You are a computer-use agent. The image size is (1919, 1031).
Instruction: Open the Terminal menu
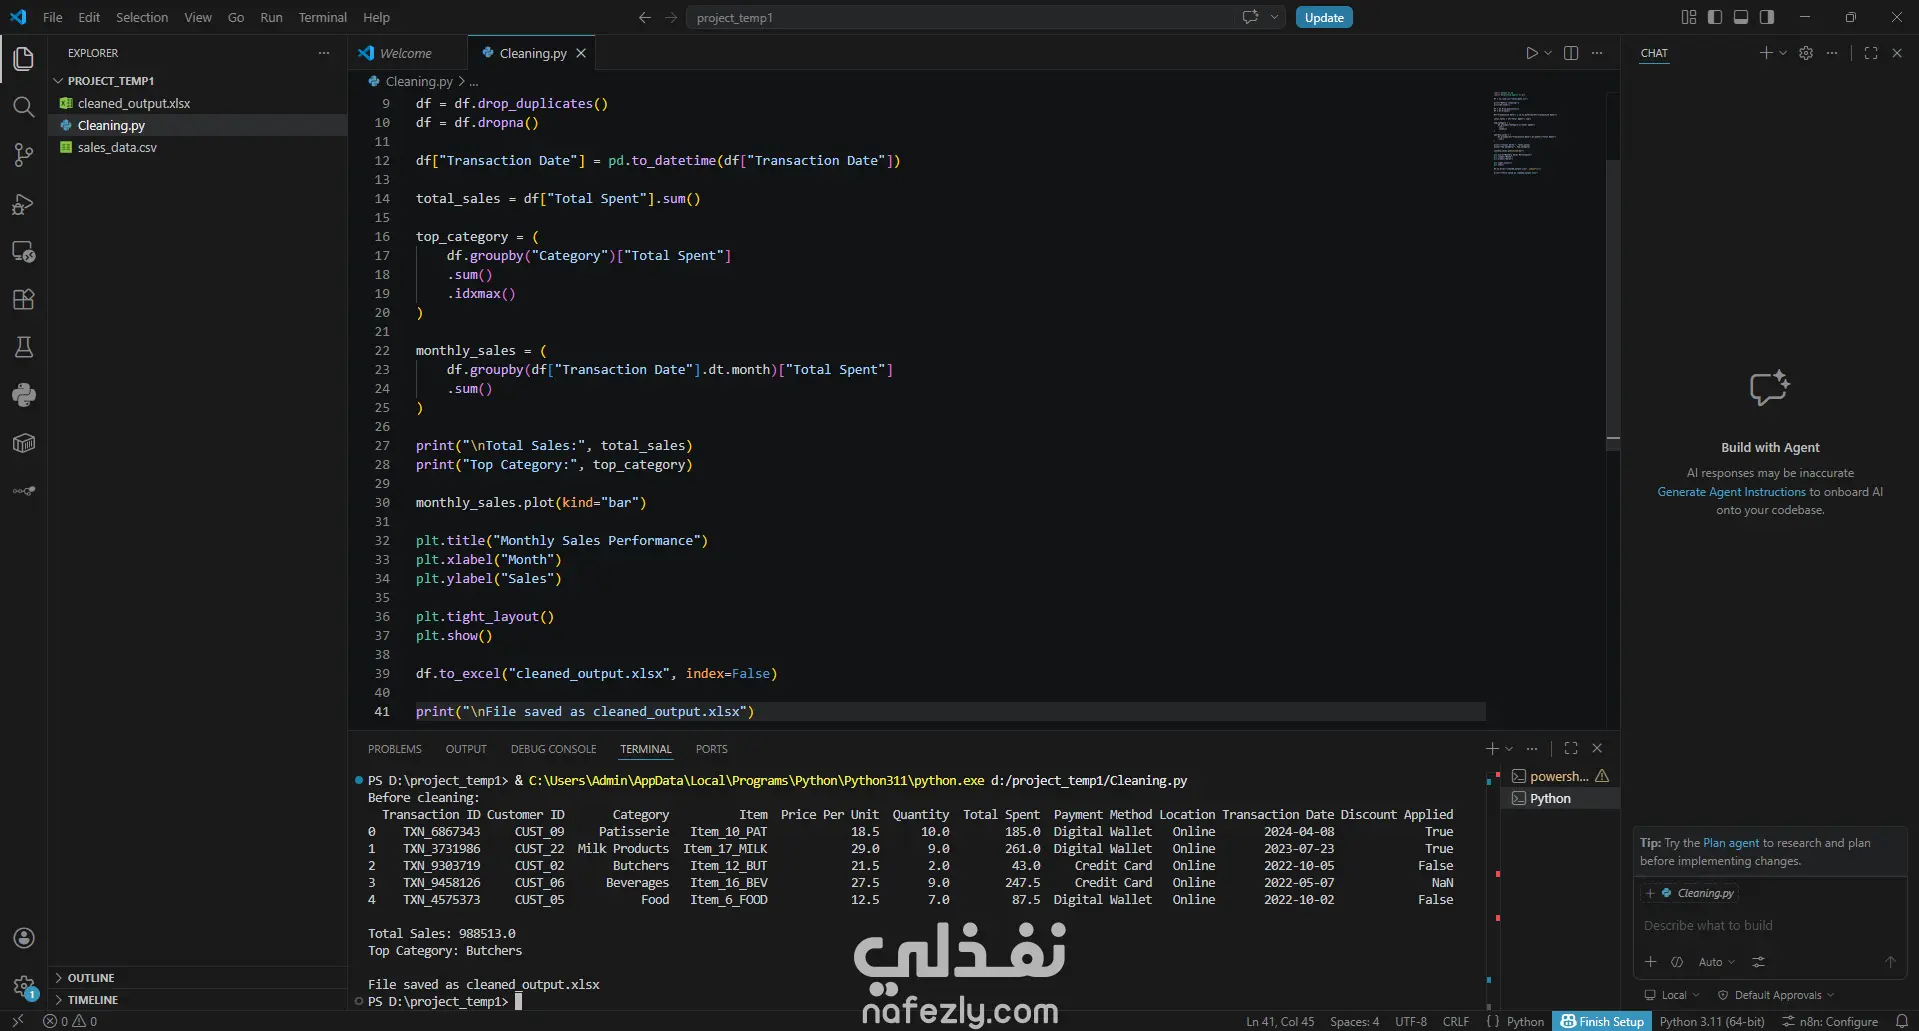click(x=322, y=17)
